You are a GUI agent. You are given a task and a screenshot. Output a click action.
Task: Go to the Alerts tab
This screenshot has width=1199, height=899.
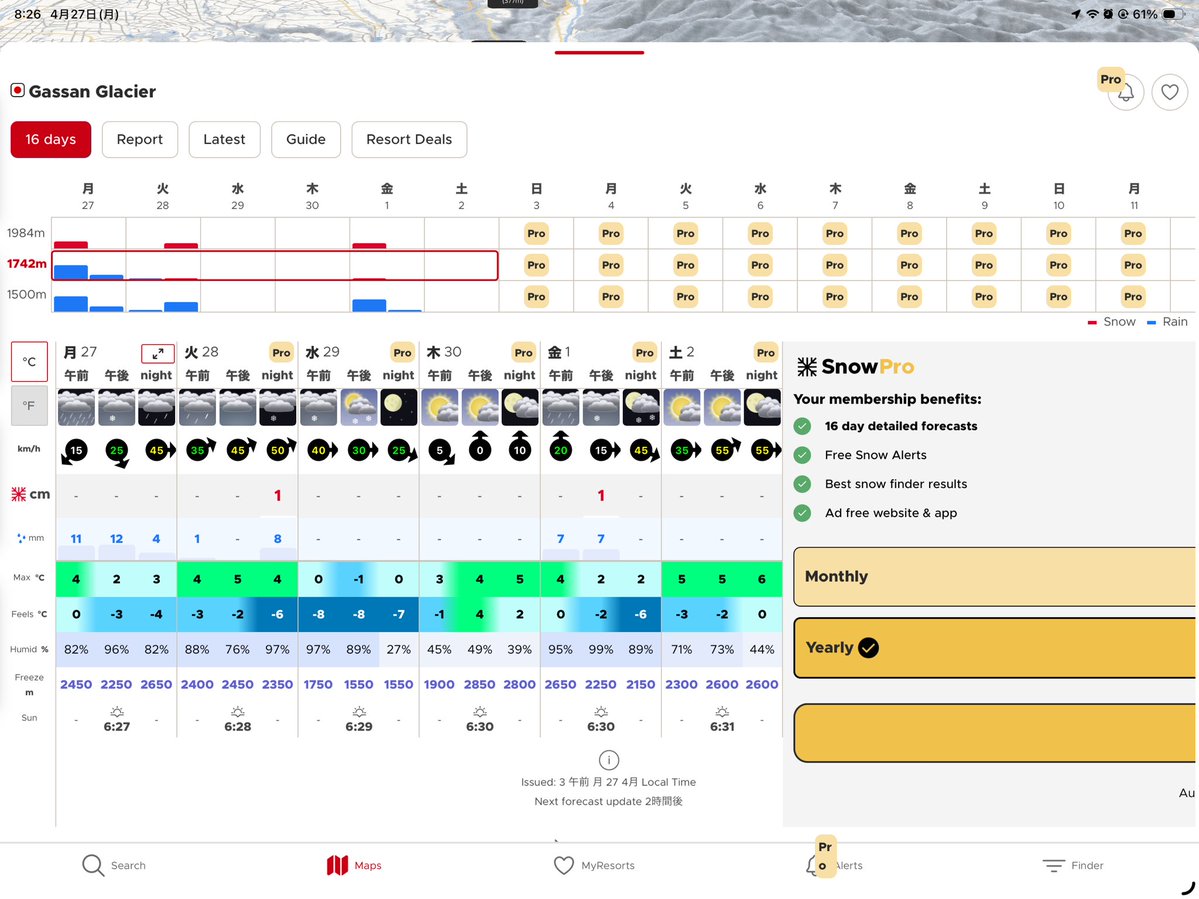click(x=833, y=865)
